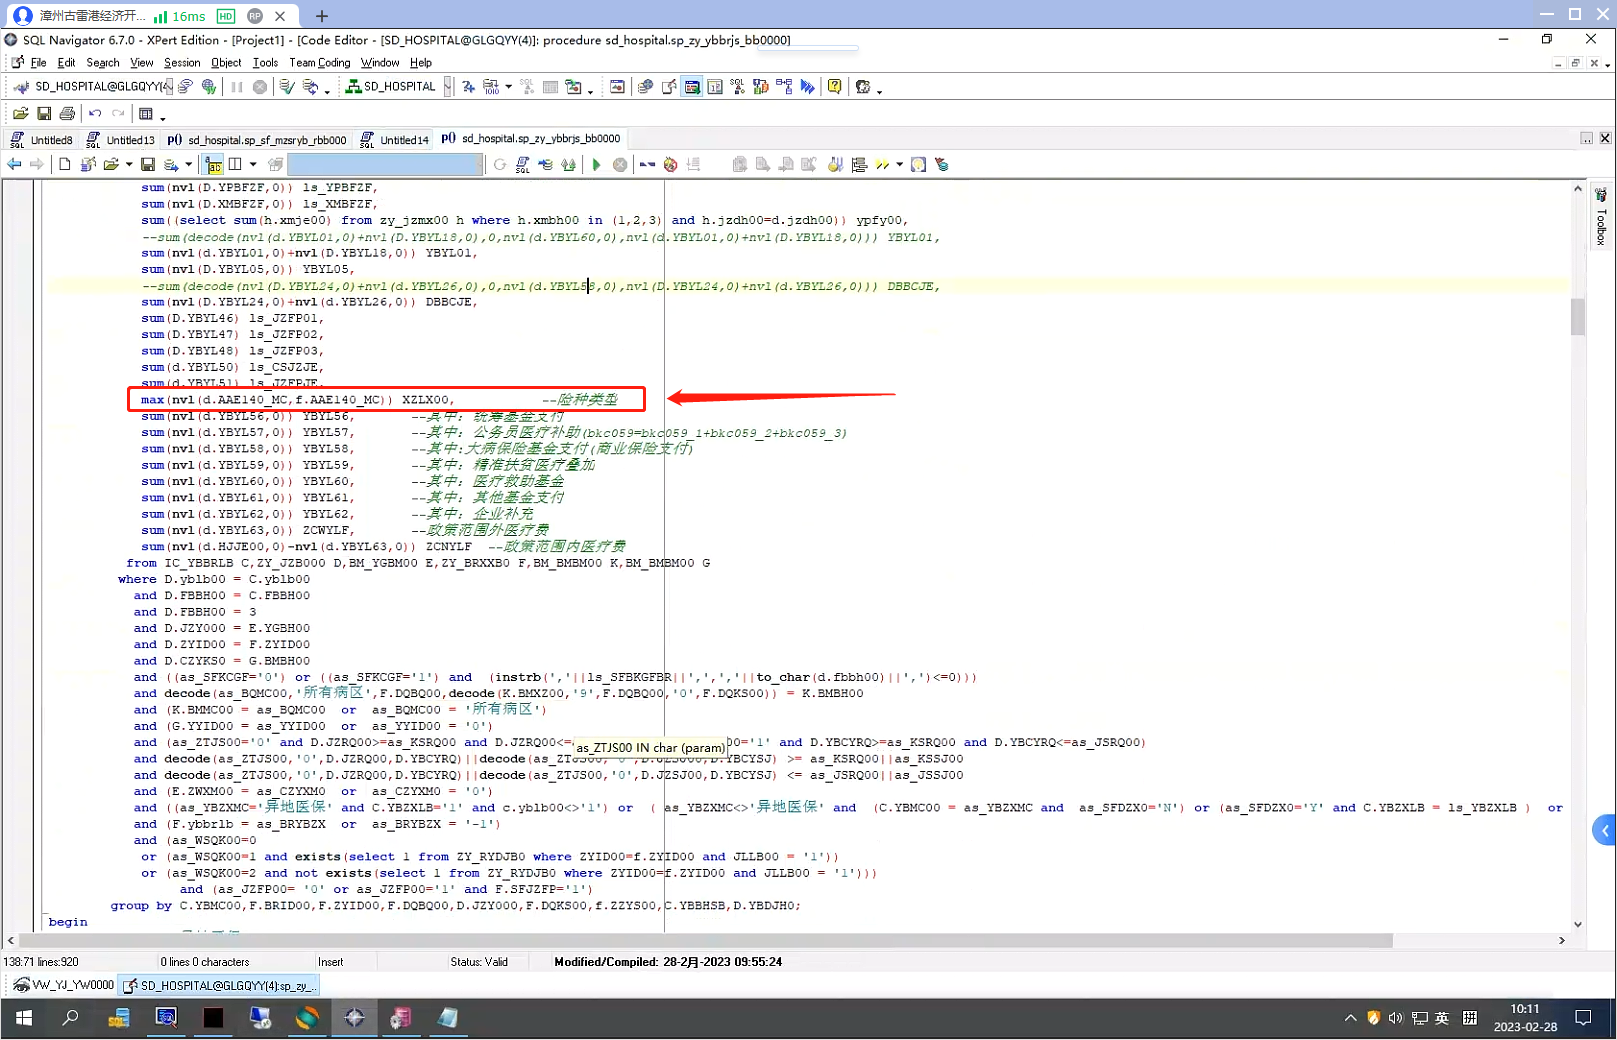Toggle the split pane layout button
This screenshot has width=1617, height=1040.
235,165
